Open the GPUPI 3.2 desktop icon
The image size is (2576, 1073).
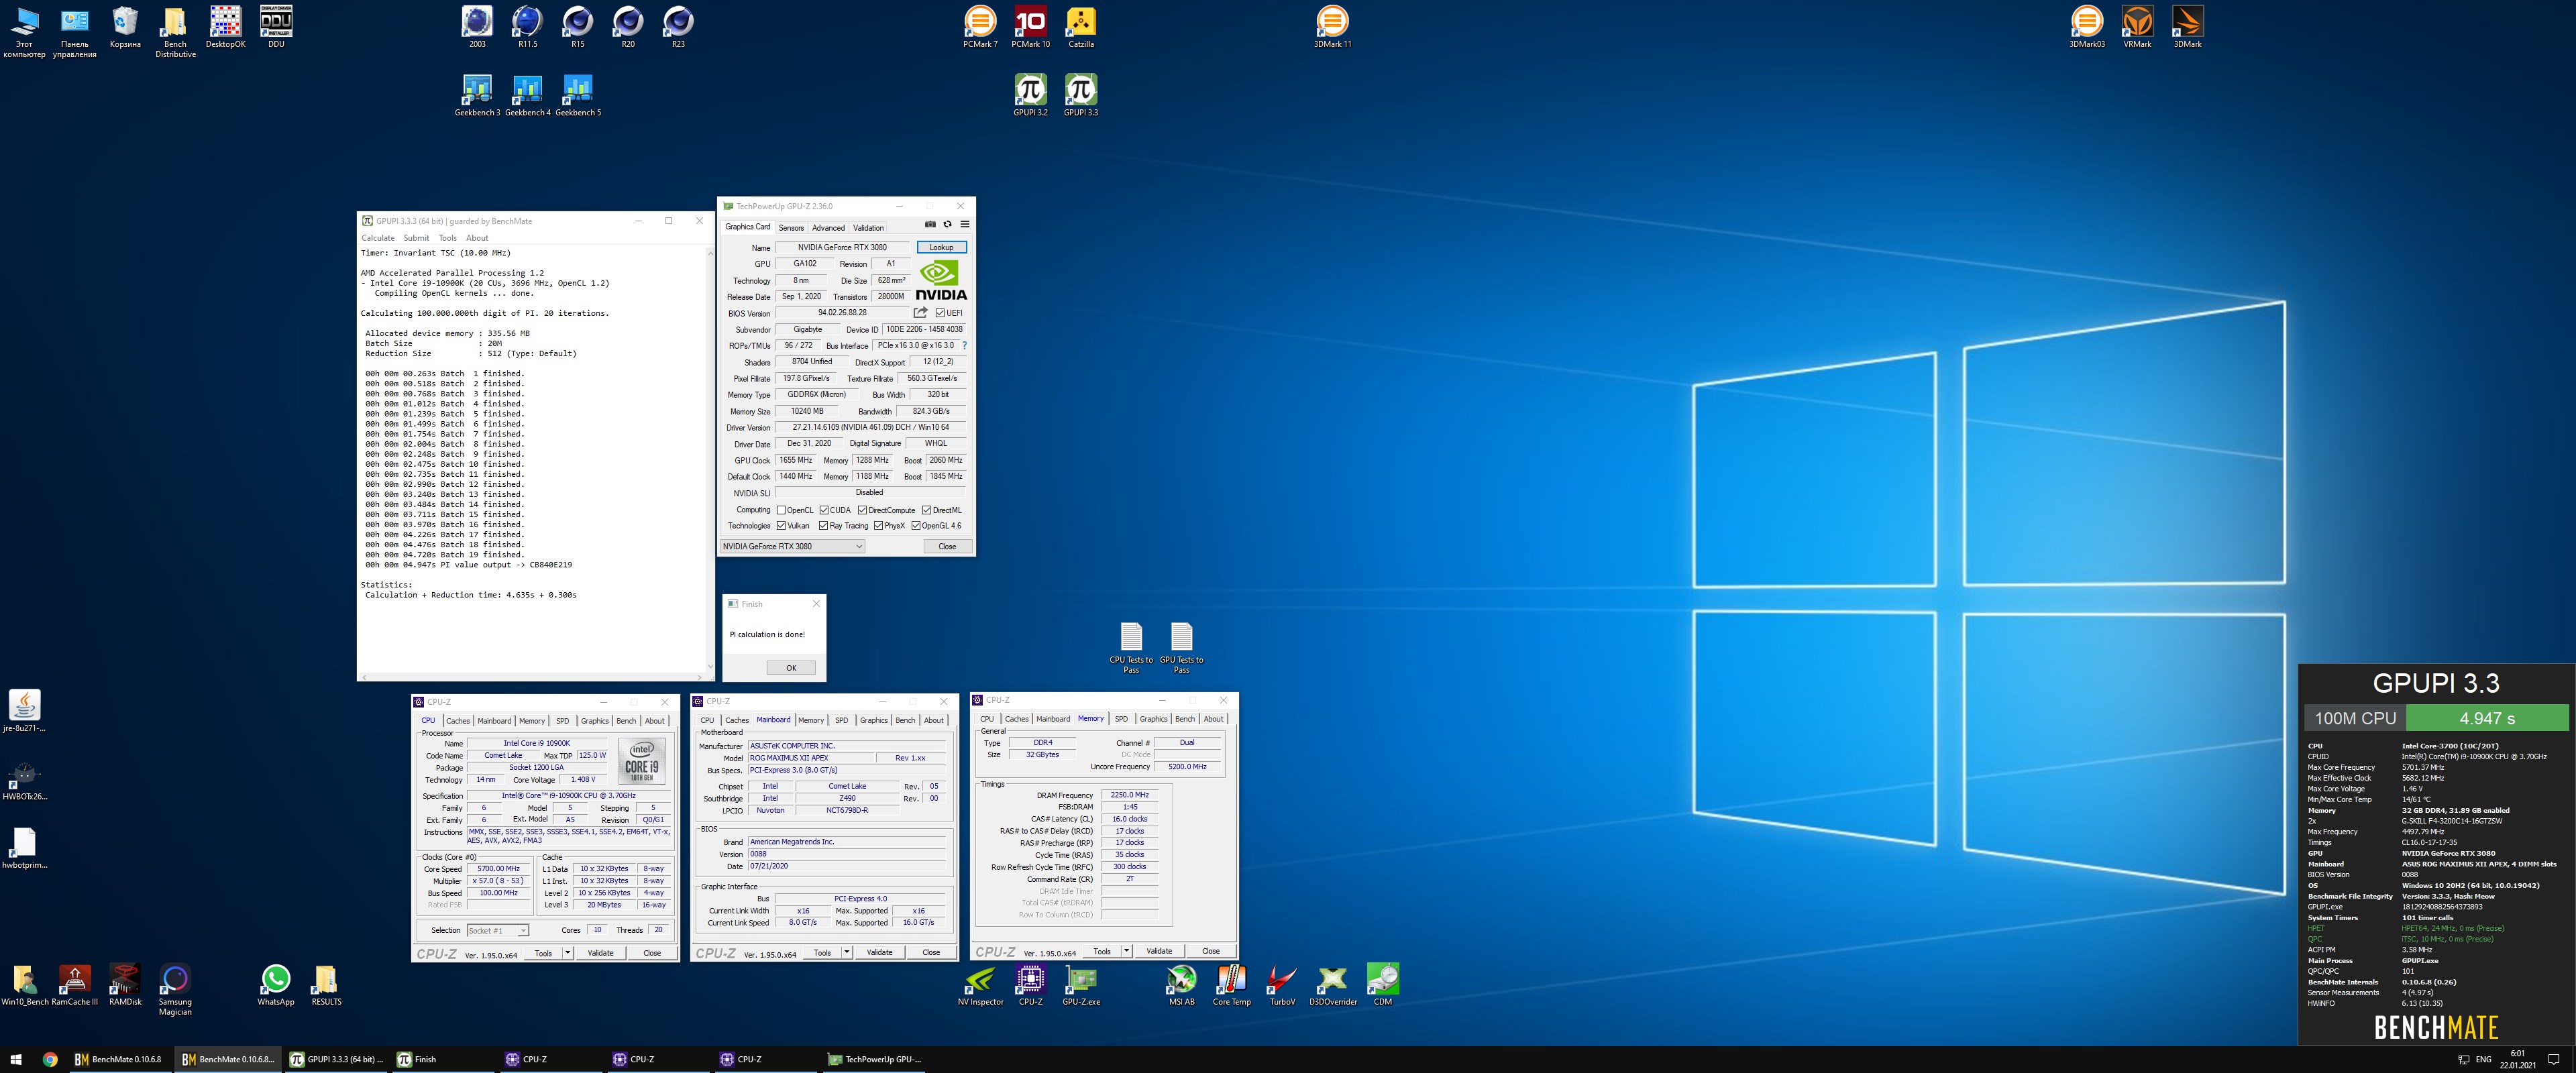[1030, 96]
